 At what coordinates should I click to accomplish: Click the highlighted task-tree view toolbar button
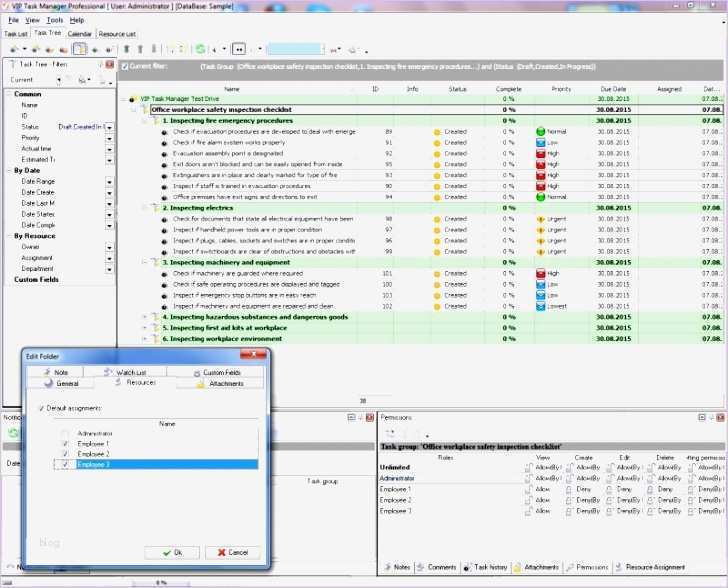point(80,49)
